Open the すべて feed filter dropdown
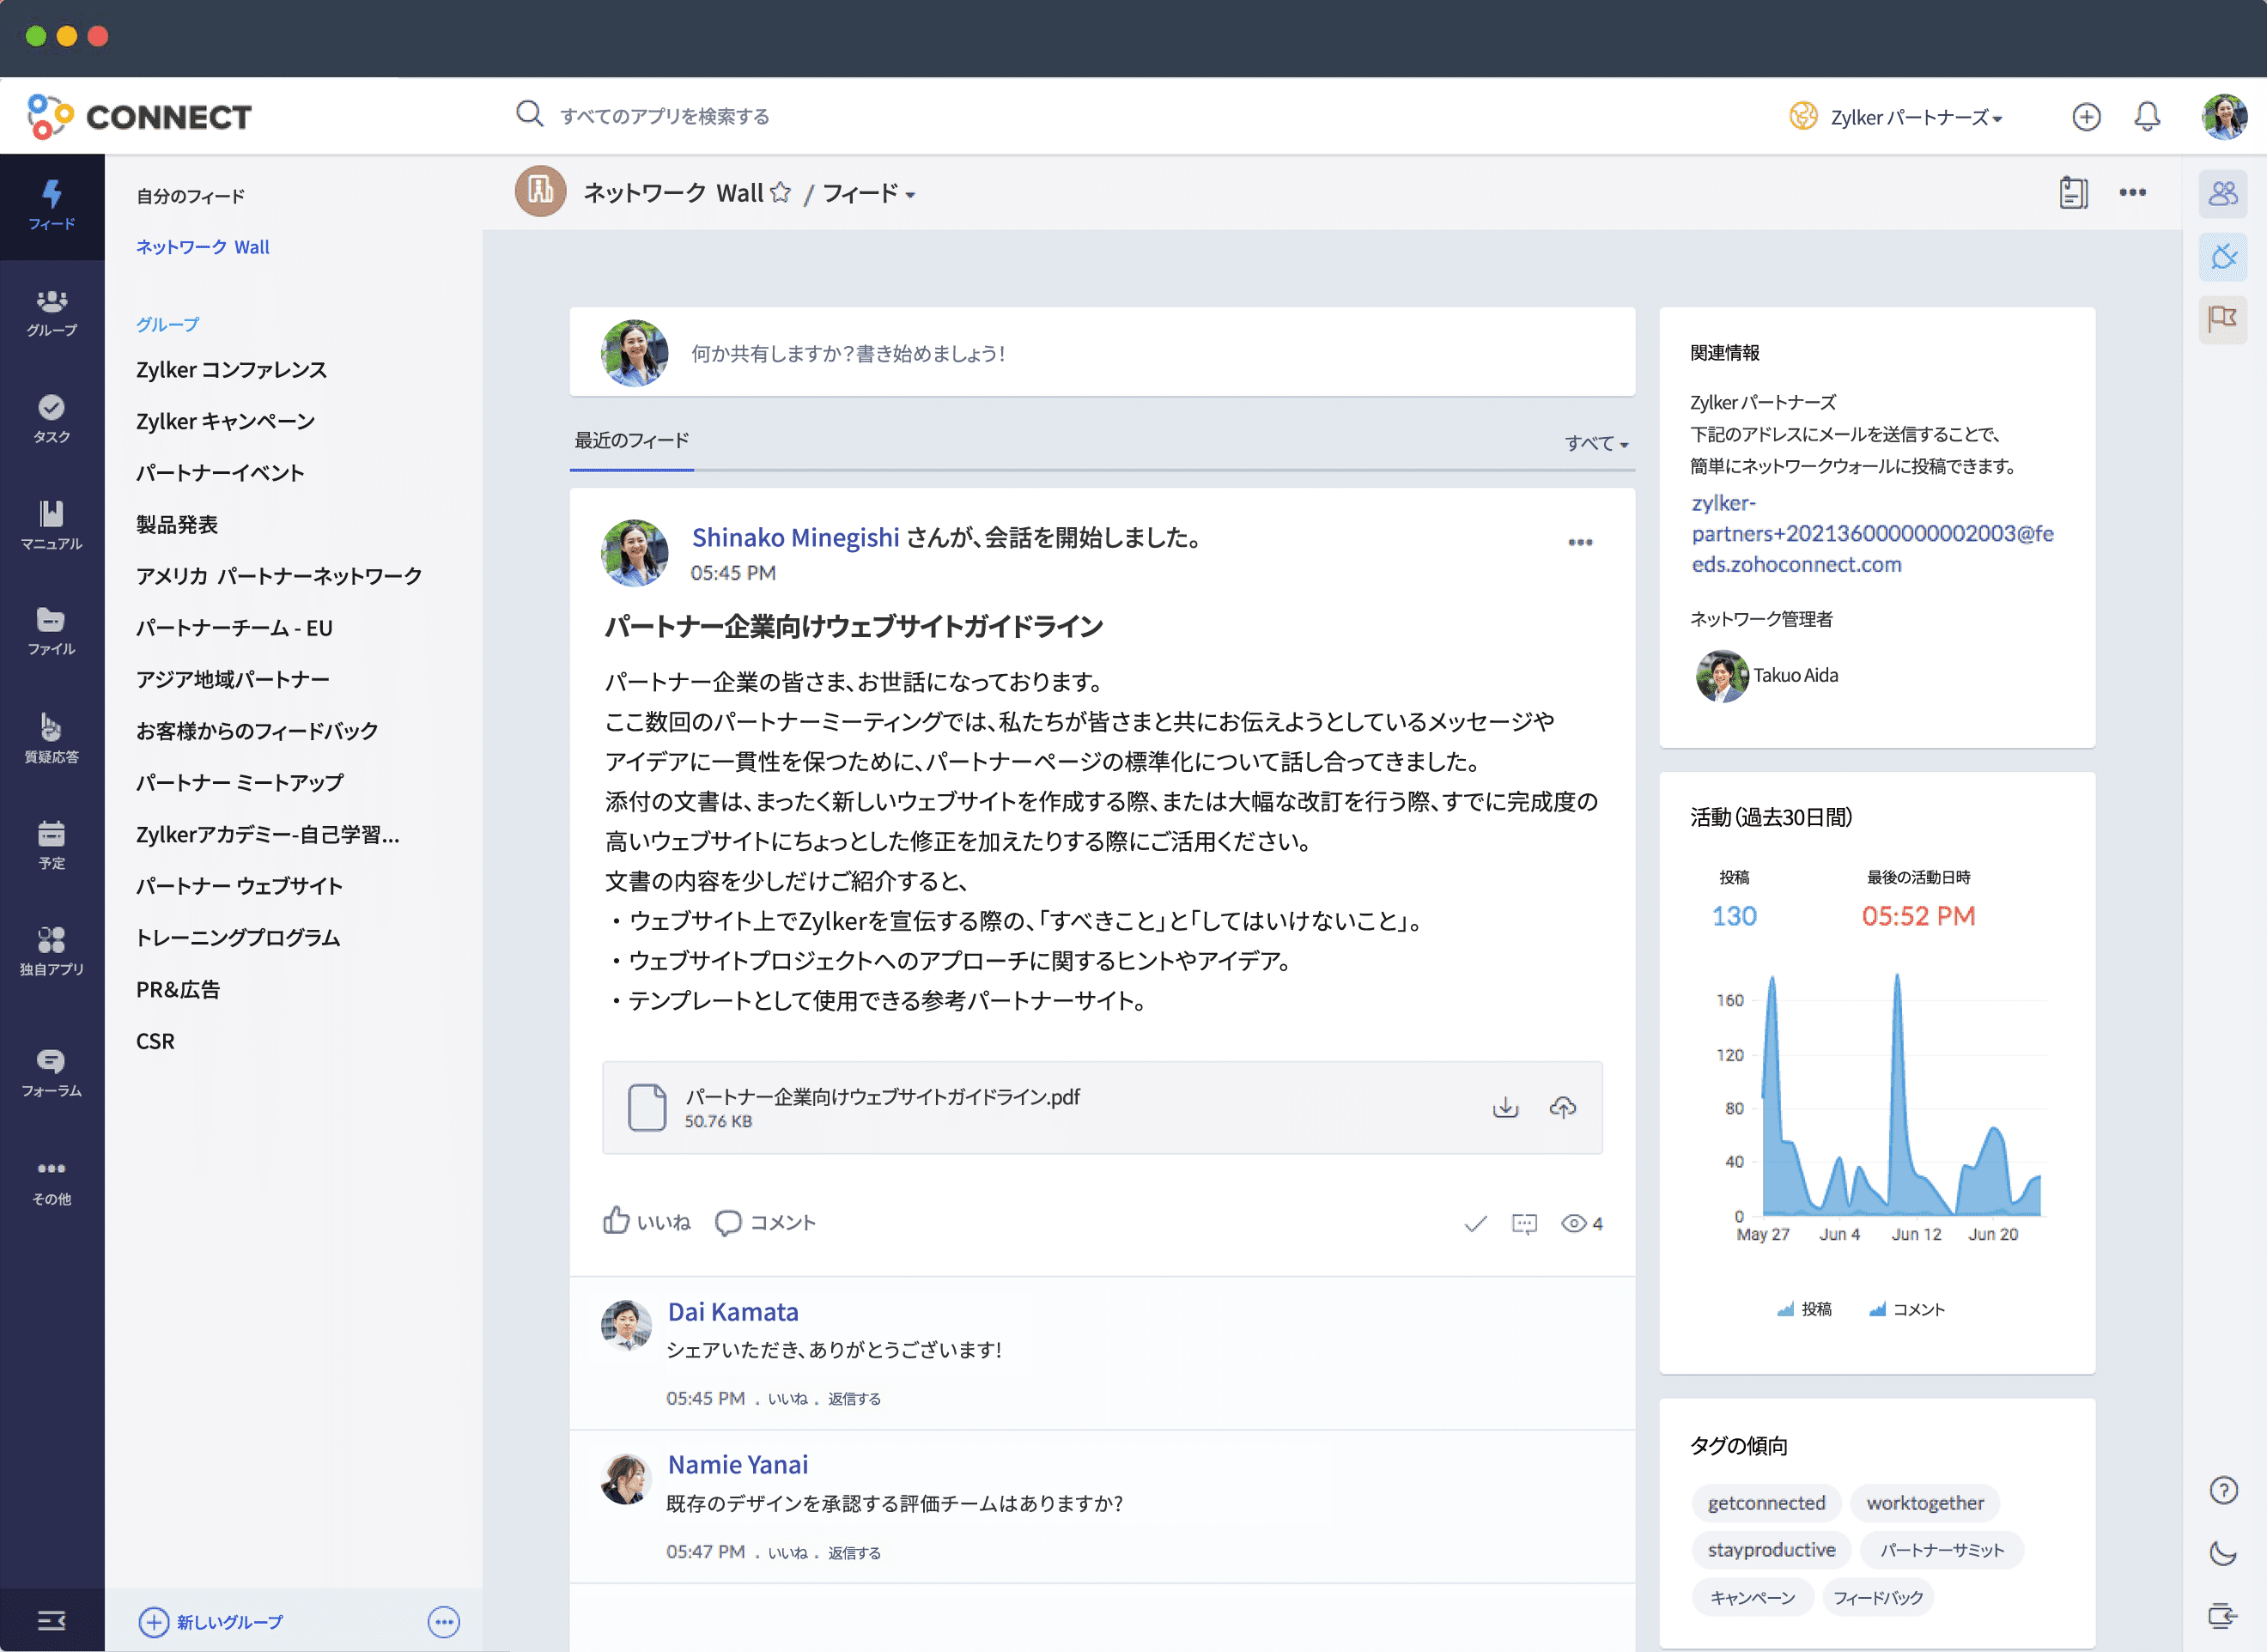Image resolution: width=2267 pixels, height=1652 pixels. (1596, 443)
